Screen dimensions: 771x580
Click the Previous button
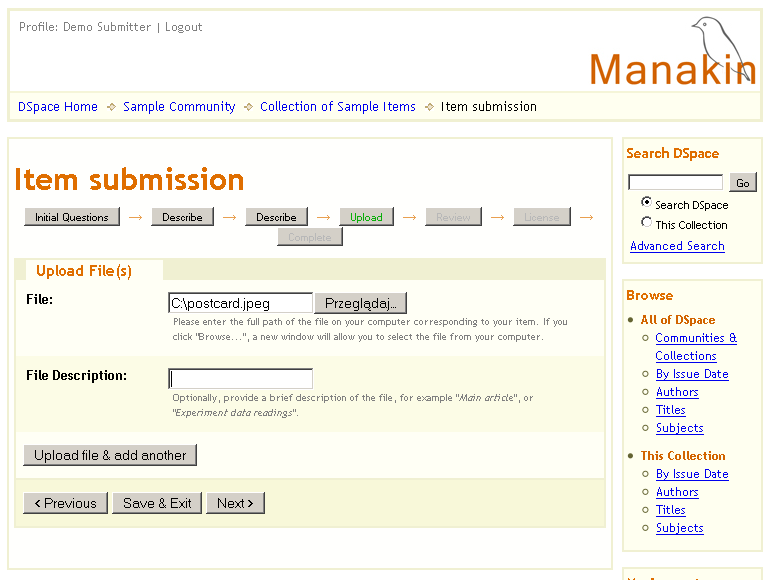pyautogui.click(x=65, y=503)
